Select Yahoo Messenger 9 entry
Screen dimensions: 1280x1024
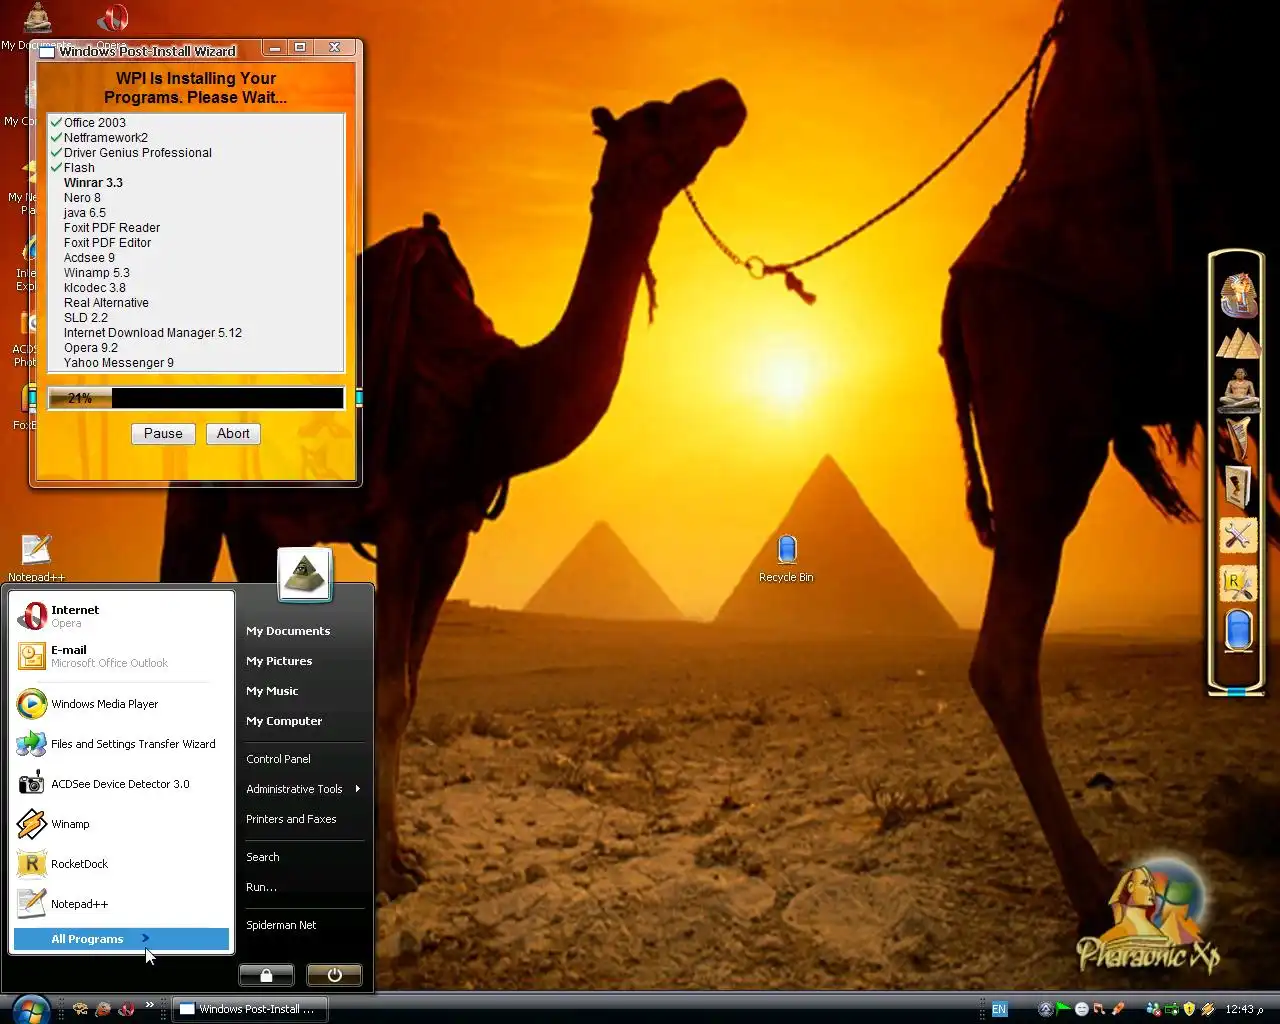pyautogui.click(x=119, y=363)
